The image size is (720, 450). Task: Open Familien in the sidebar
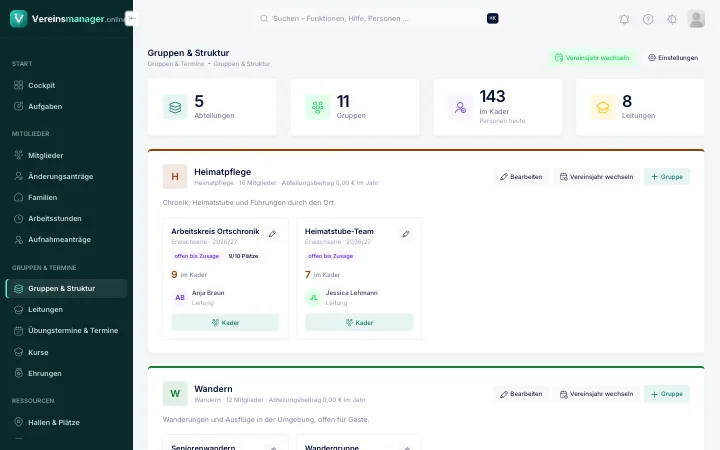coord(67,197)
